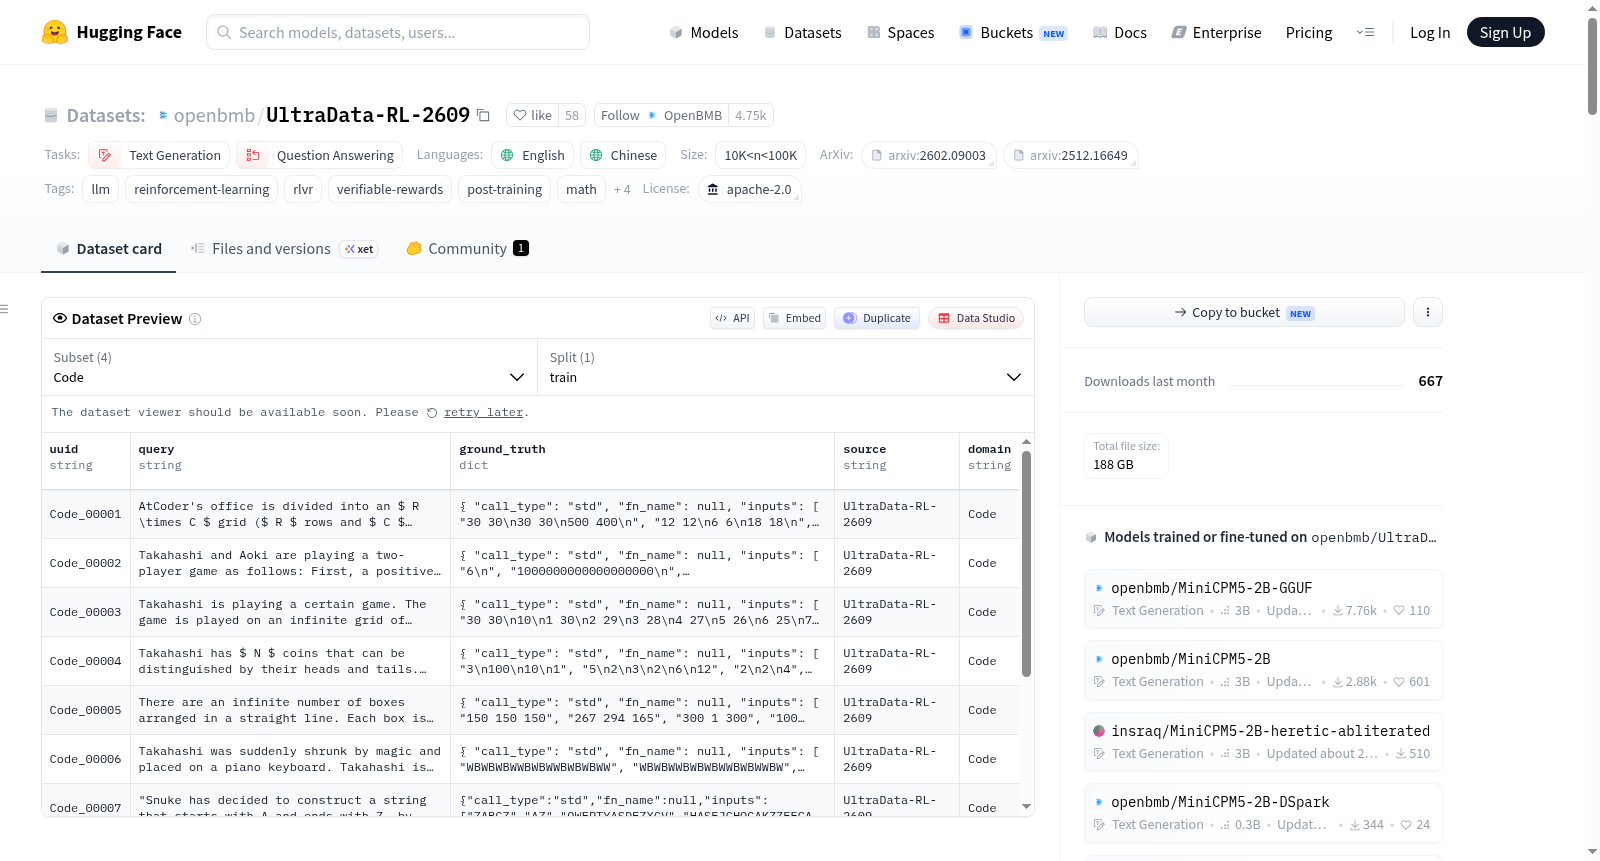
Task: Click the like count 58
Action: point(572,115)
